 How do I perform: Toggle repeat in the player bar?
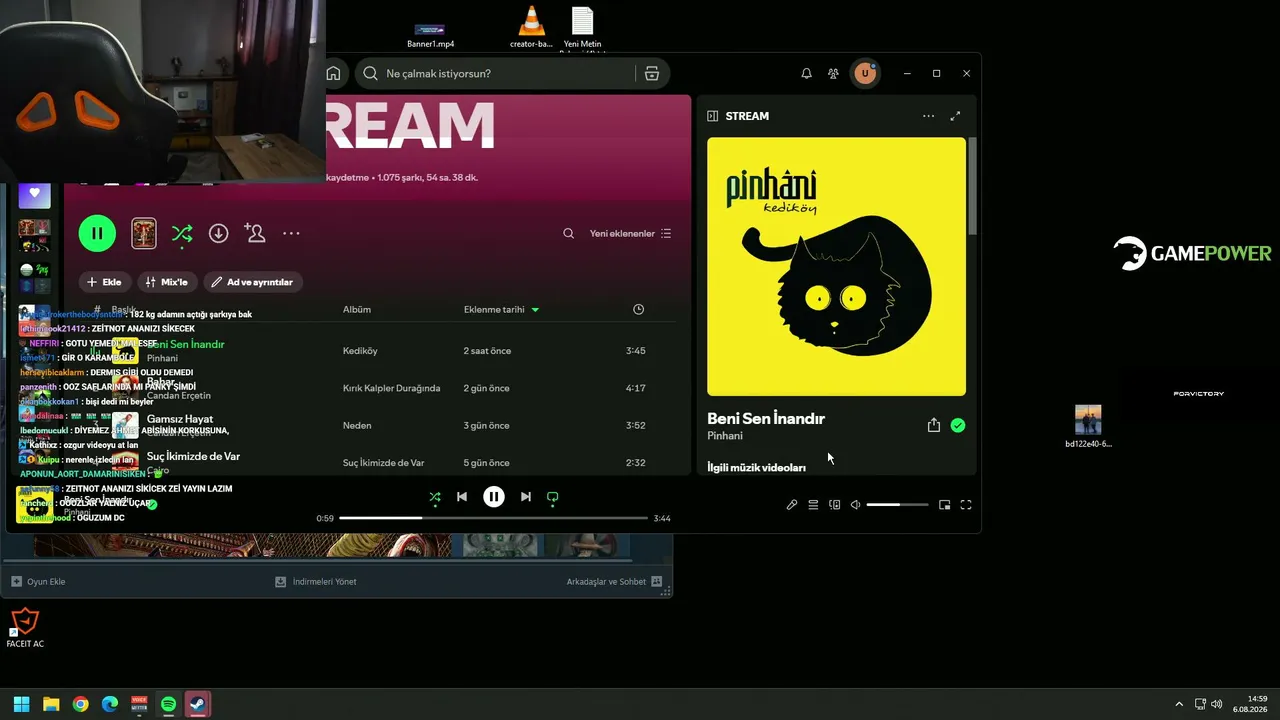point(552,496)
